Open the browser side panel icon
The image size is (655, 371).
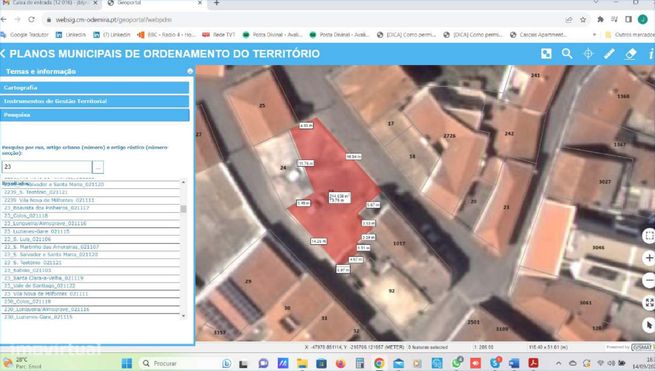(x=628, y=20)
